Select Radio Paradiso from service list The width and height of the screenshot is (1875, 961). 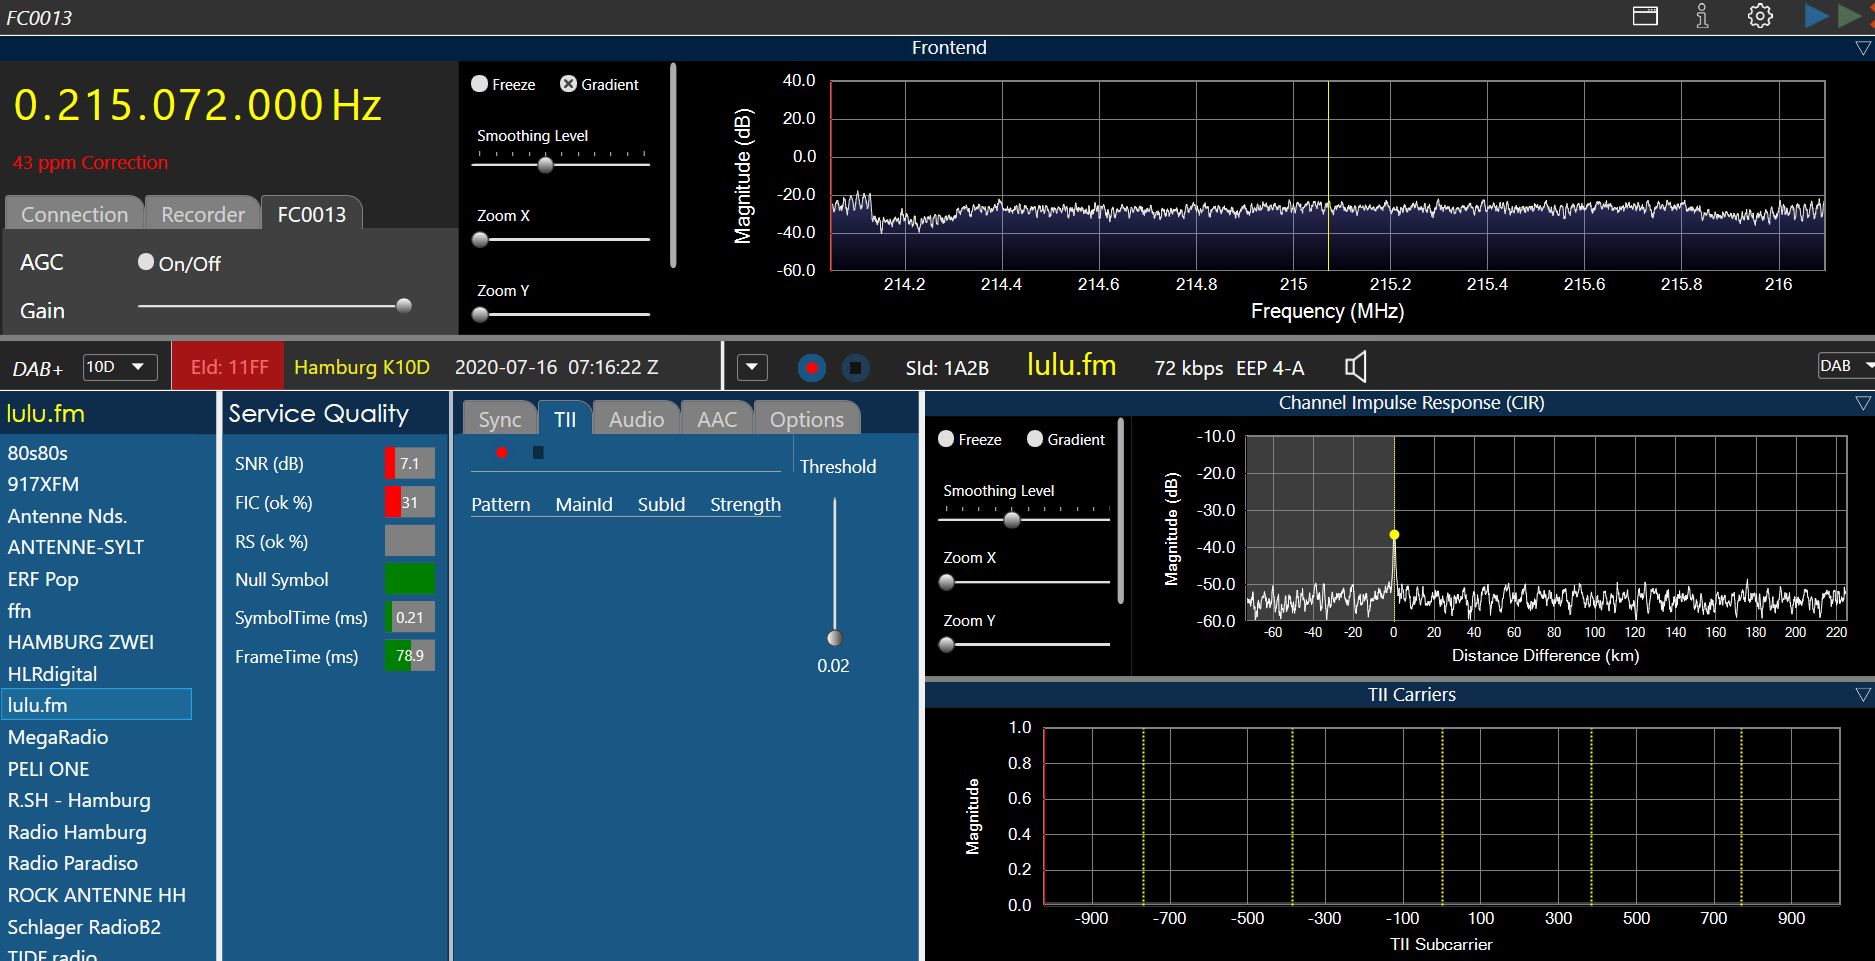(73, 863)
